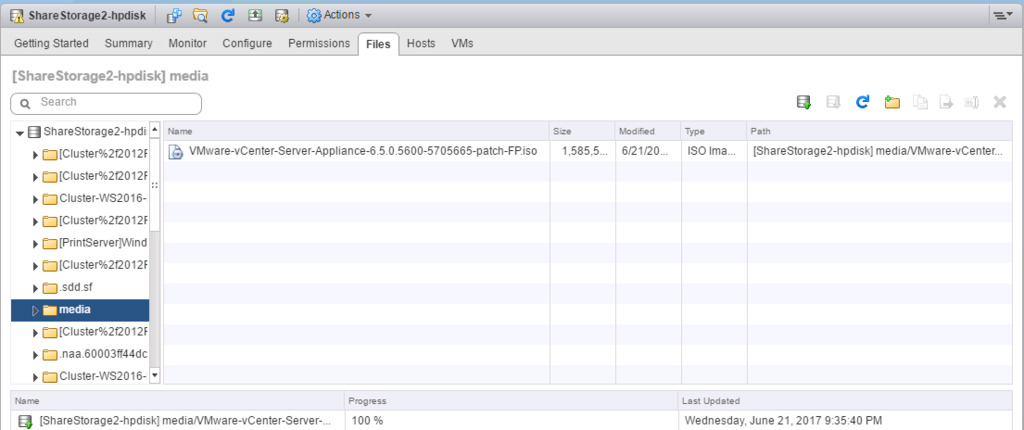Expand the .sdd.sf folder
The width and height of the screenshot is (1024, 430).
pos(35,288)
